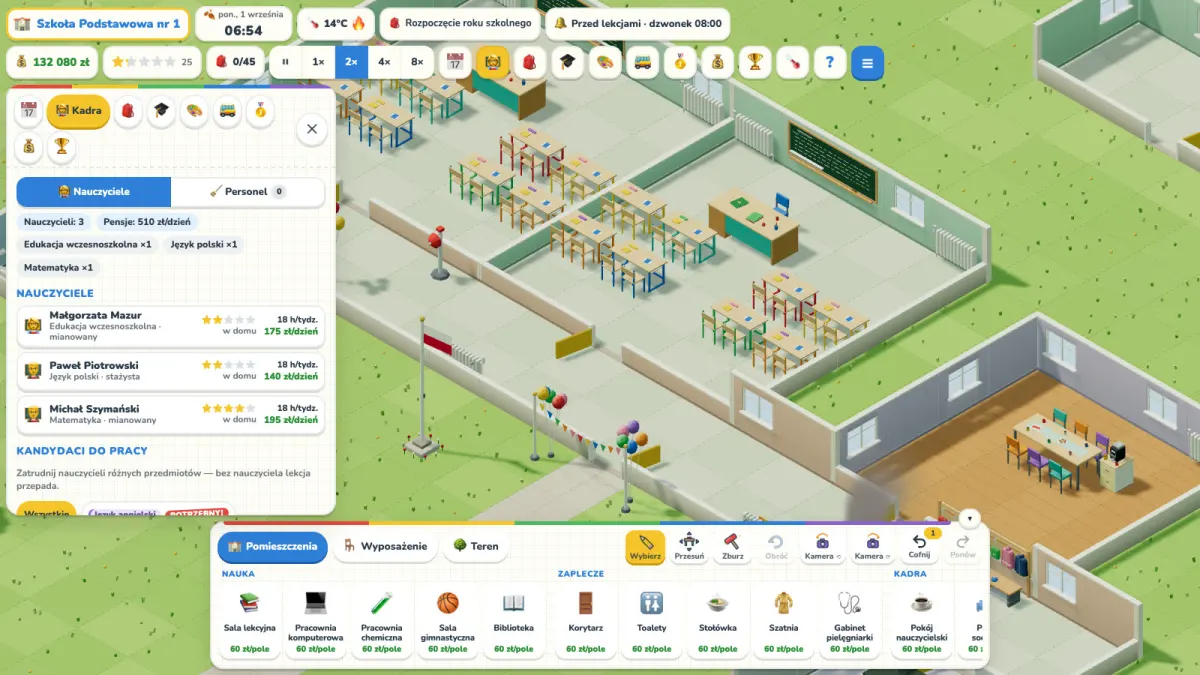
Task: Open the Teren tab
Action: 476,546
